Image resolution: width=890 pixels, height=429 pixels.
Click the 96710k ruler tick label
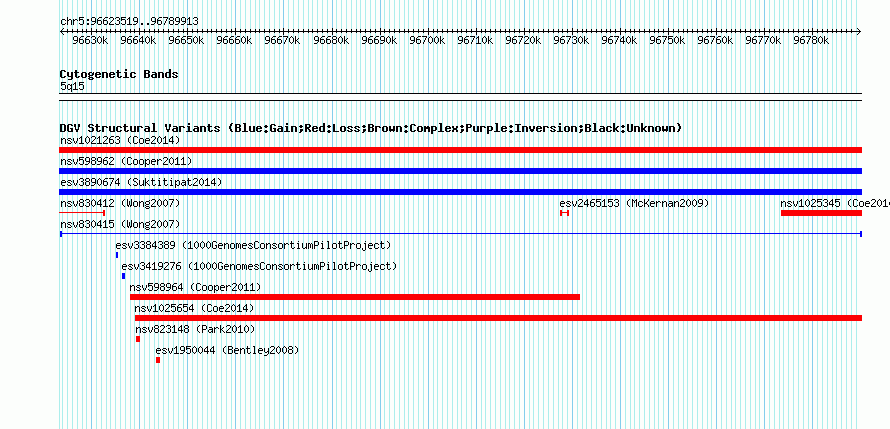[x=475, y=40]
